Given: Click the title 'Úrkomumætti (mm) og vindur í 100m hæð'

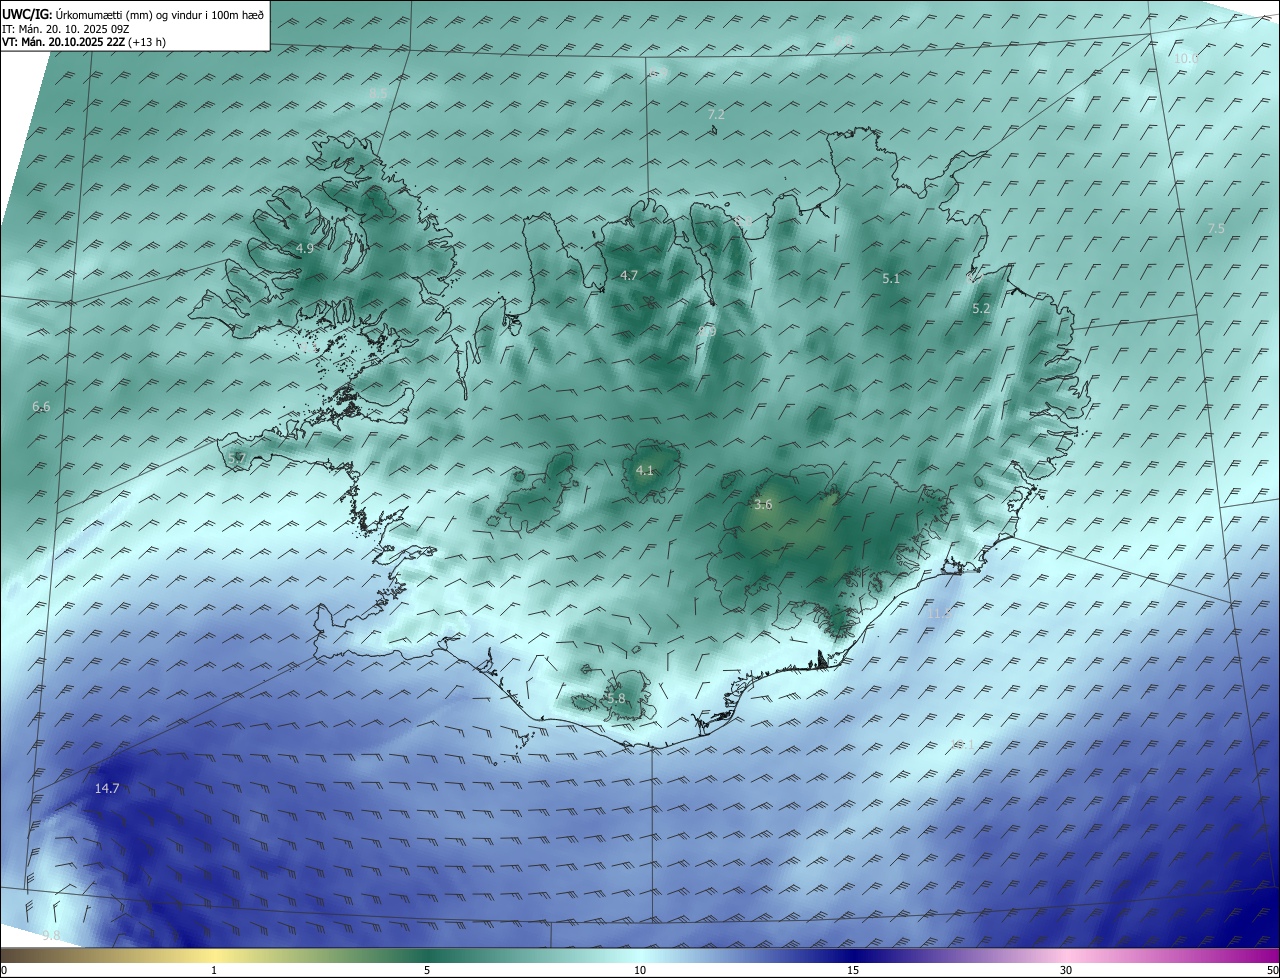Looking at the screenshot, I should [x=159, y=15].
